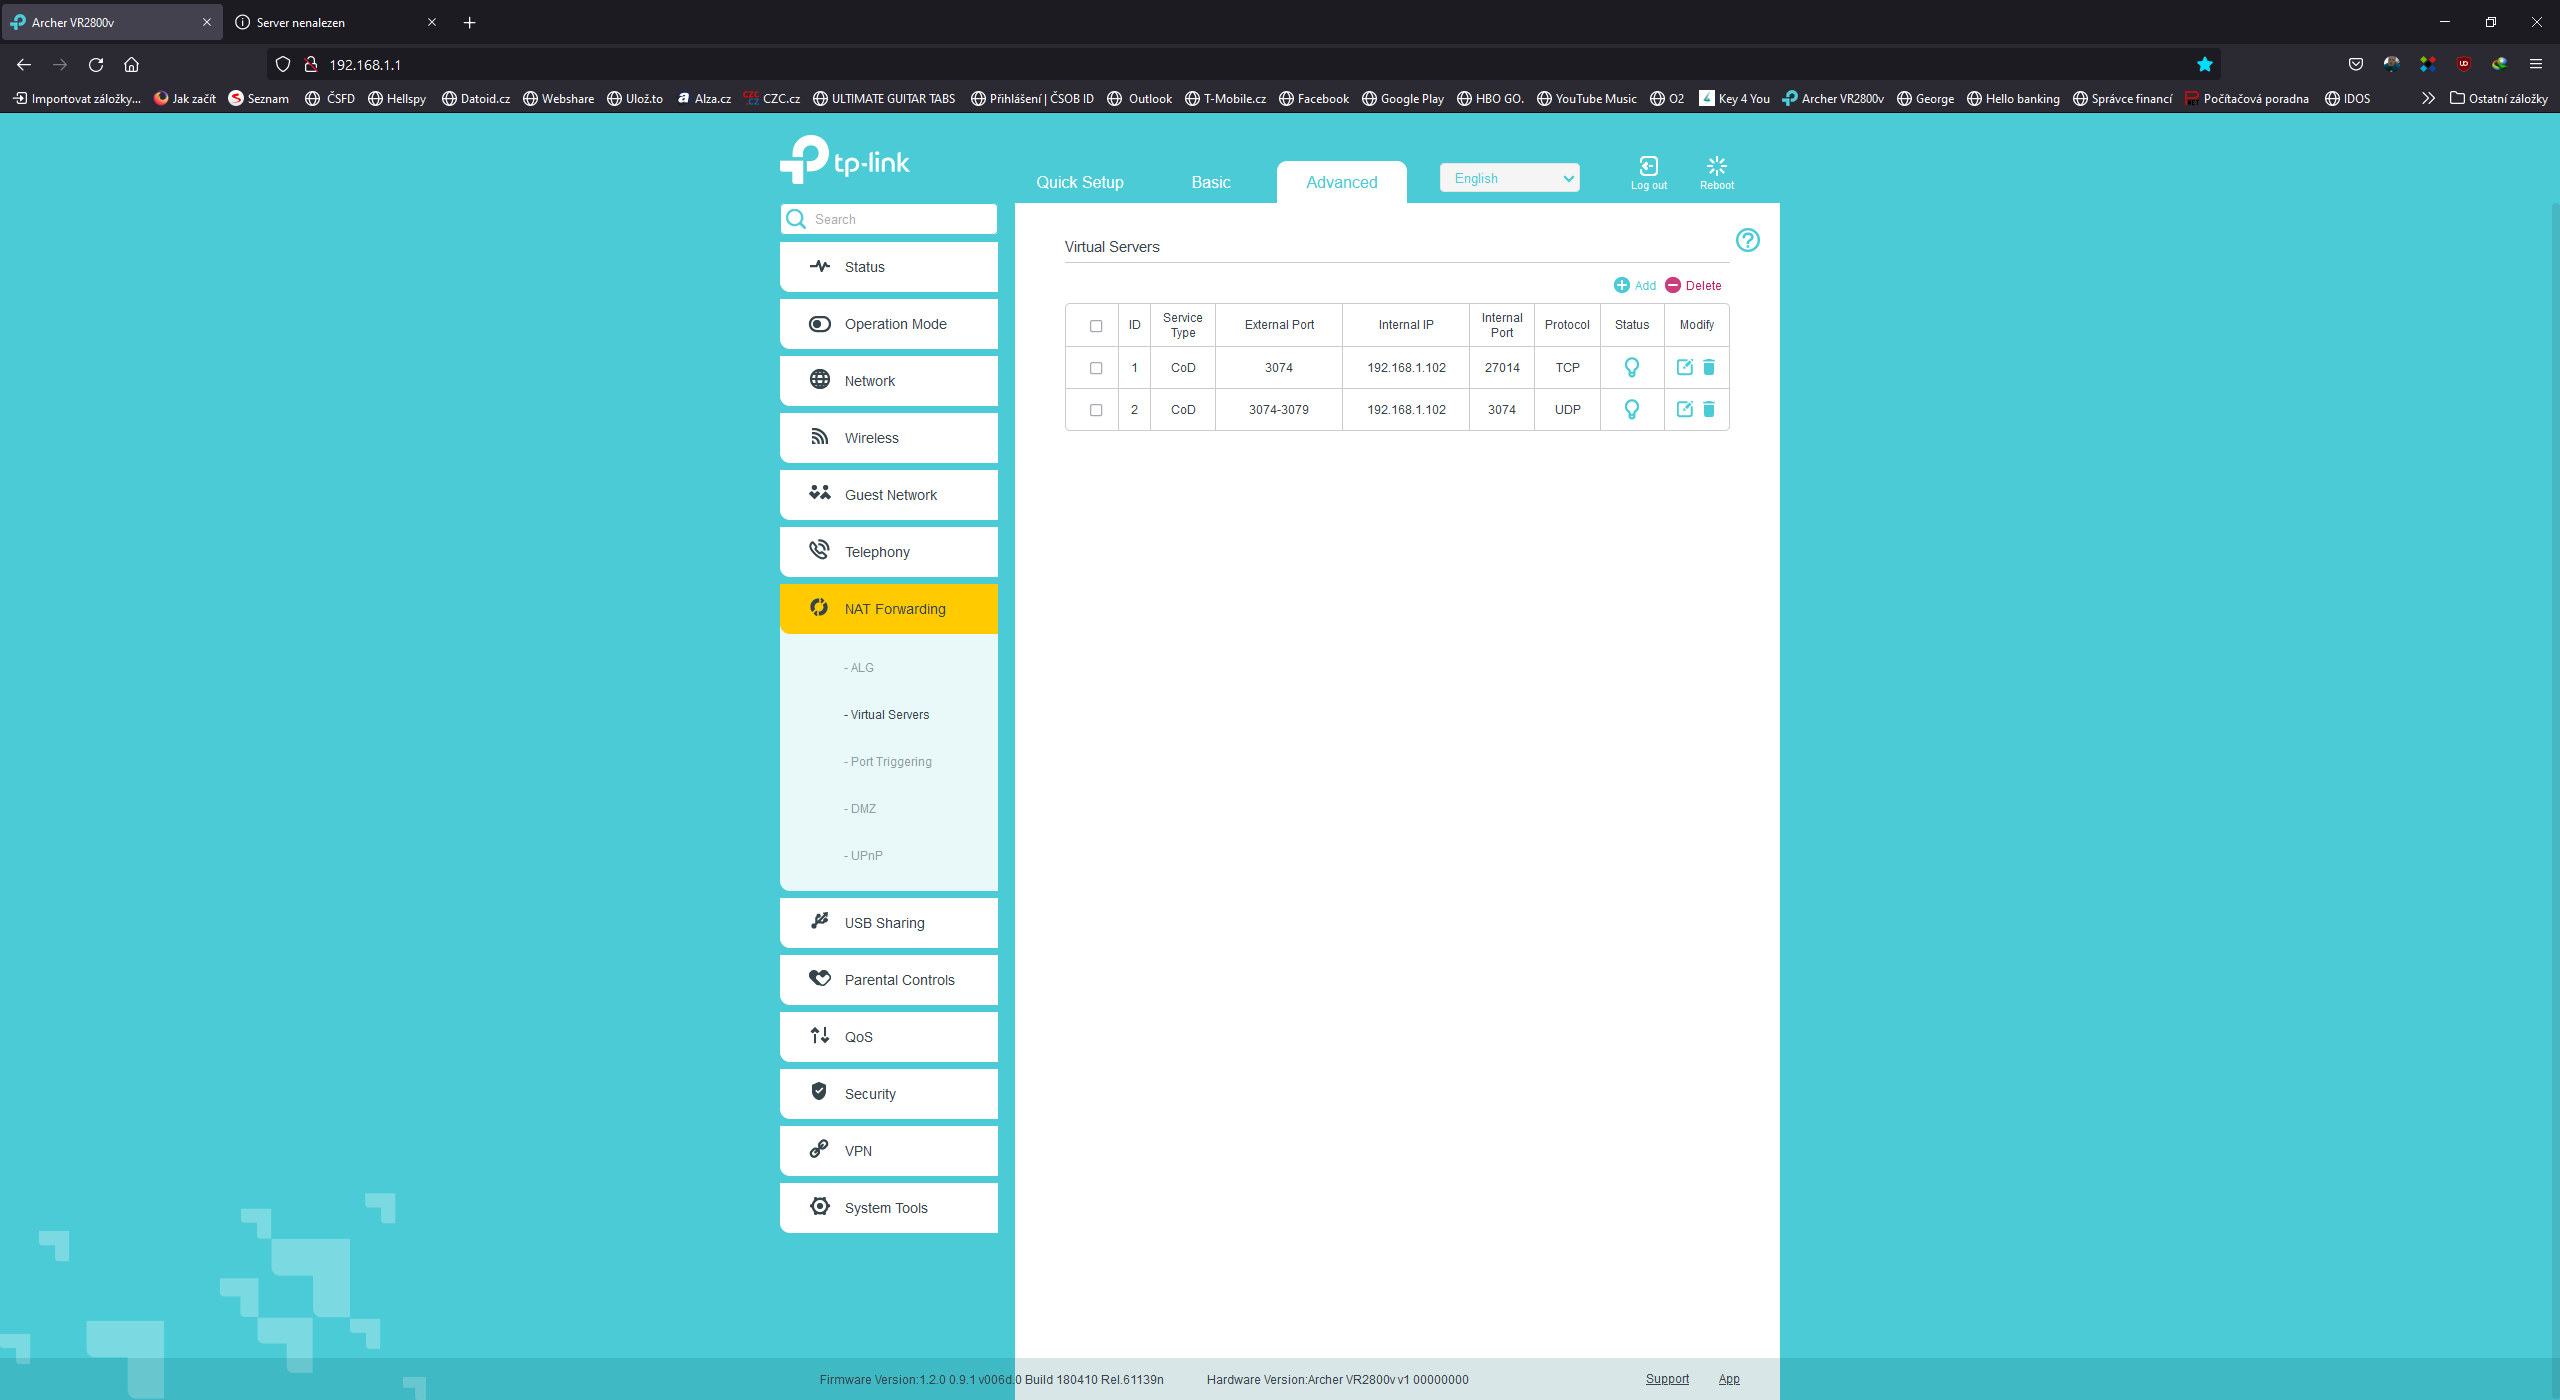Expand the System Tools sidebar section
The height and width of the screenshot is (1400, 2560).
pyautogui.click(x=888, y=1208)
